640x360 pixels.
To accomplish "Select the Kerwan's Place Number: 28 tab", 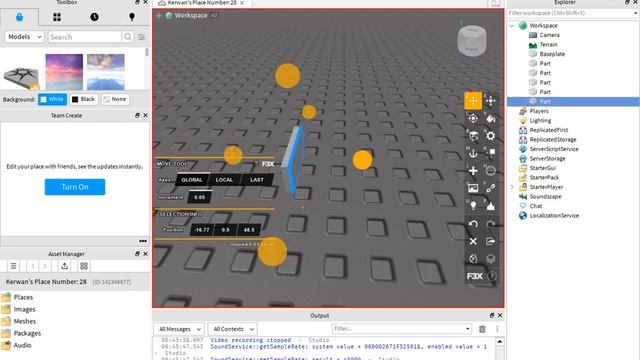I will (x=202, y=3).
